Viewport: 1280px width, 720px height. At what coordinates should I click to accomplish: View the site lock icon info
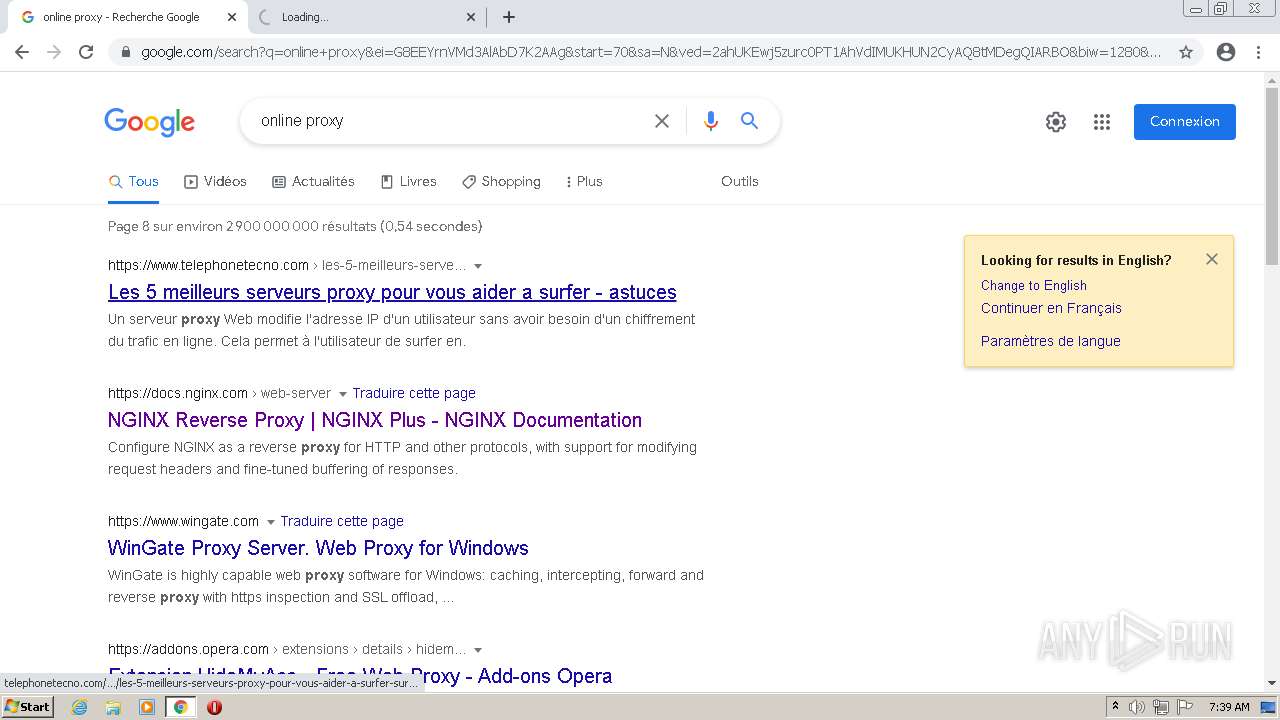pyautogui.click(x=125, y=52)
